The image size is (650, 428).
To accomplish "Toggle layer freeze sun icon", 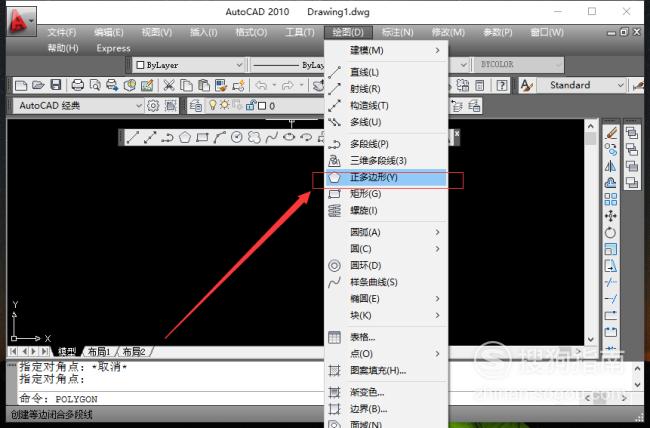I will pyautogui.click(x=224, y=105).
